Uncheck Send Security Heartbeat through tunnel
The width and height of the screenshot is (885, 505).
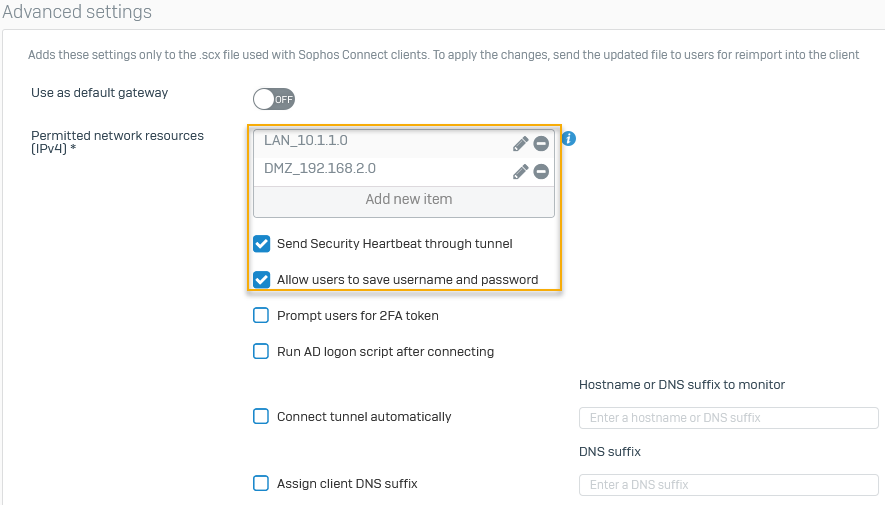tap(262, 244)
